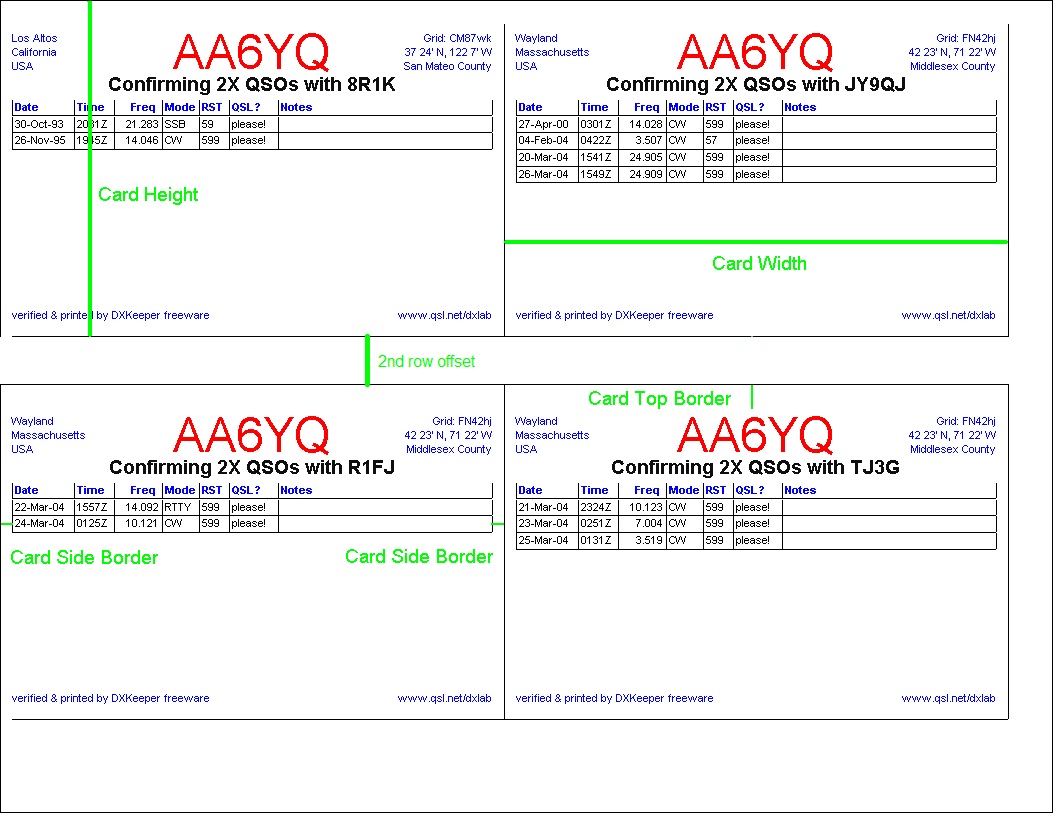Image resolution: width=1056 pixels, height=816 pixels.
Task: Select the 'SSB' mode cell
Action: click(180, 125)
